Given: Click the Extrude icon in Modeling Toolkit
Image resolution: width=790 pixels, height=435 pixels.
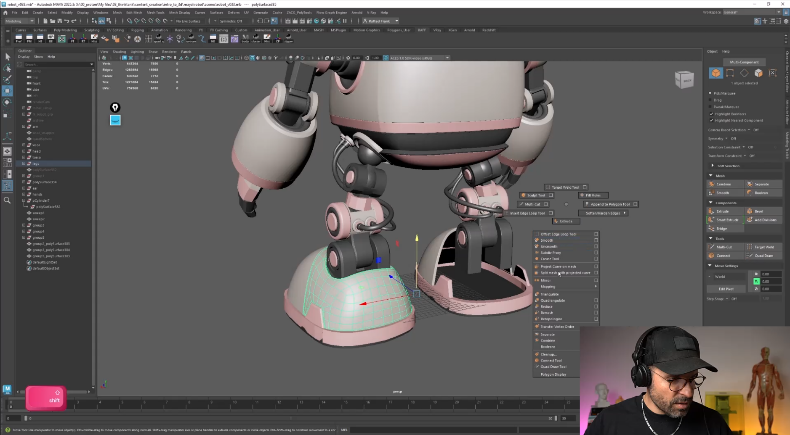Looking at the screenshot, I should pyautogui.click(x=712, y=211).
